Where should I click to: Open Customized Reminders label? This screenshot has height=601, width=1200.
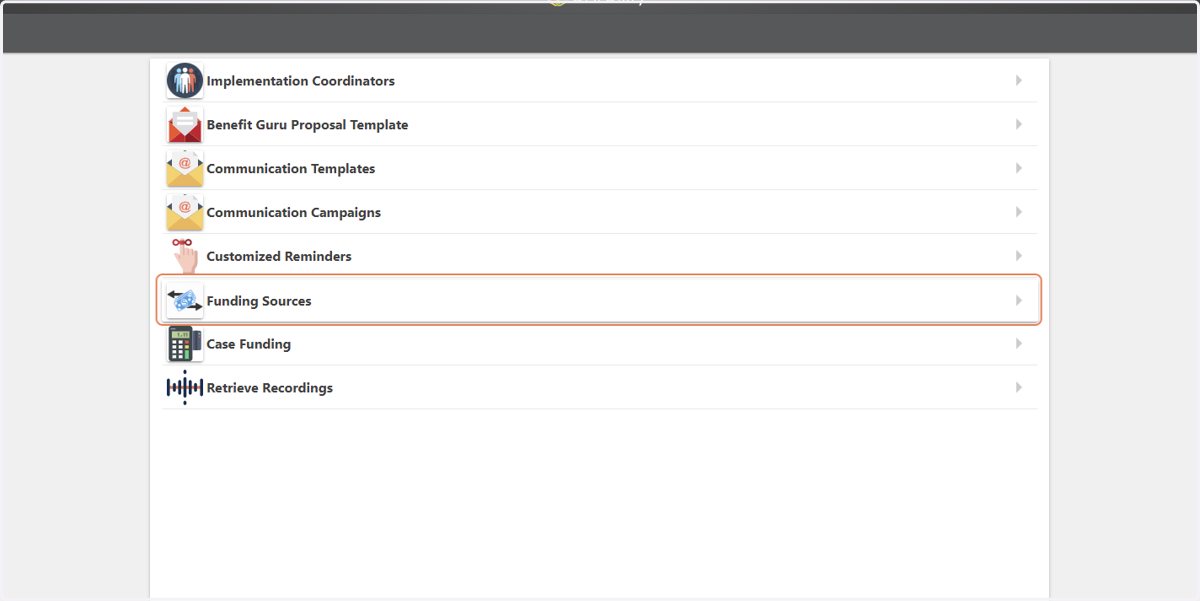click(x=279, y=257)
